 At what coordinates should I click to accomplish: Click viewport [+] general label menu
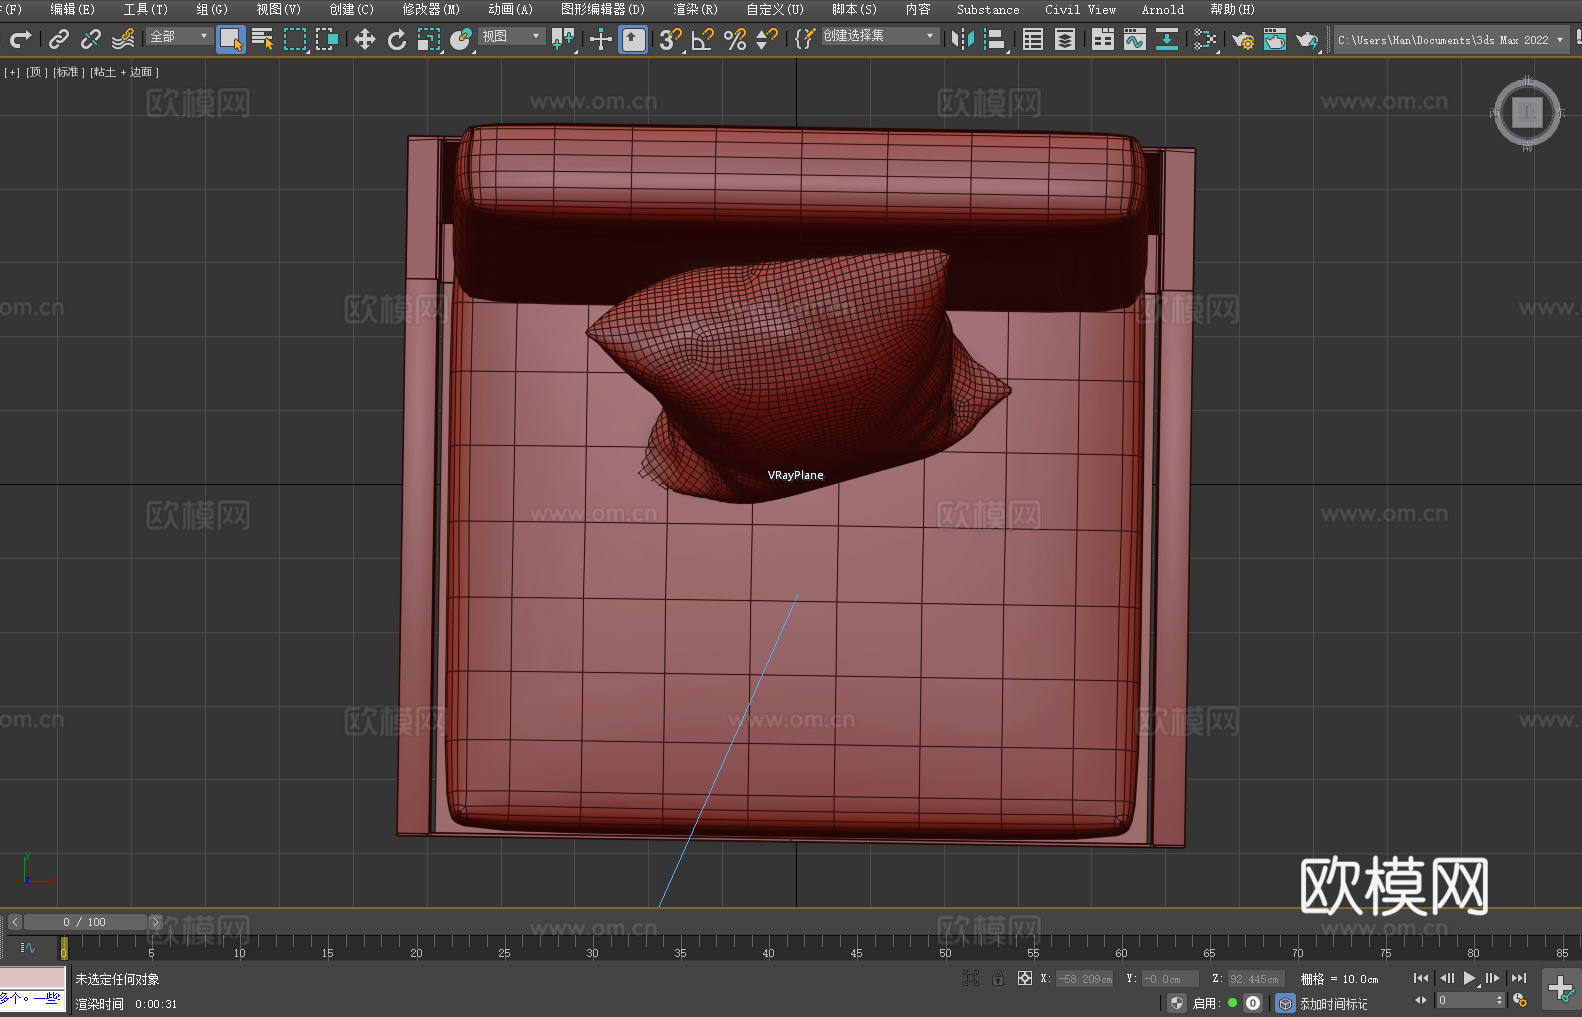[x=12, y=72]
